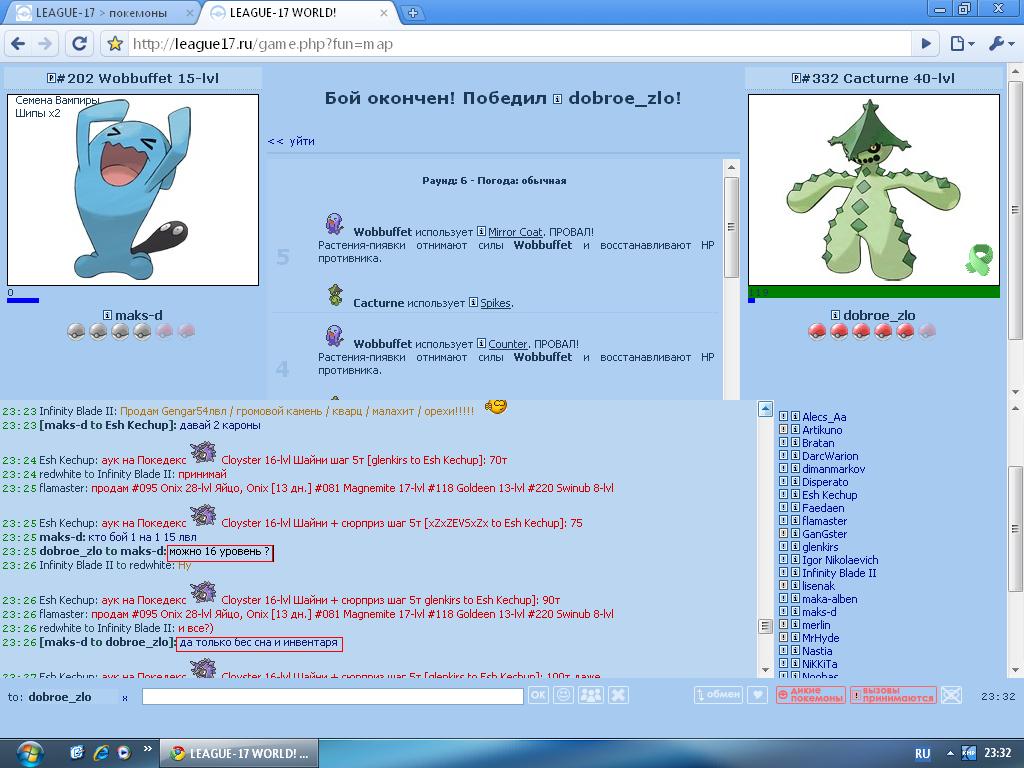Click the '<< уйти' leave battle link
The image size is (1024, 768).
tap(291, 141)
